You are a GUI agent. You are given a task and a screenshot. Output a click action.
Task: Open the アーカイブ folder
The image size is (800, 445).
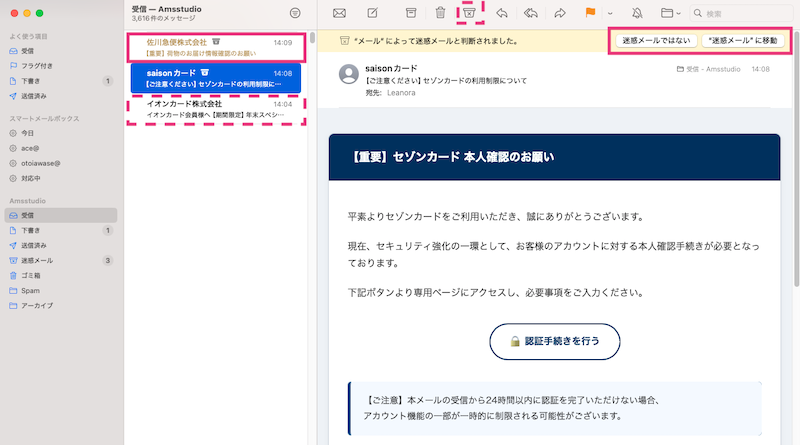61,305
